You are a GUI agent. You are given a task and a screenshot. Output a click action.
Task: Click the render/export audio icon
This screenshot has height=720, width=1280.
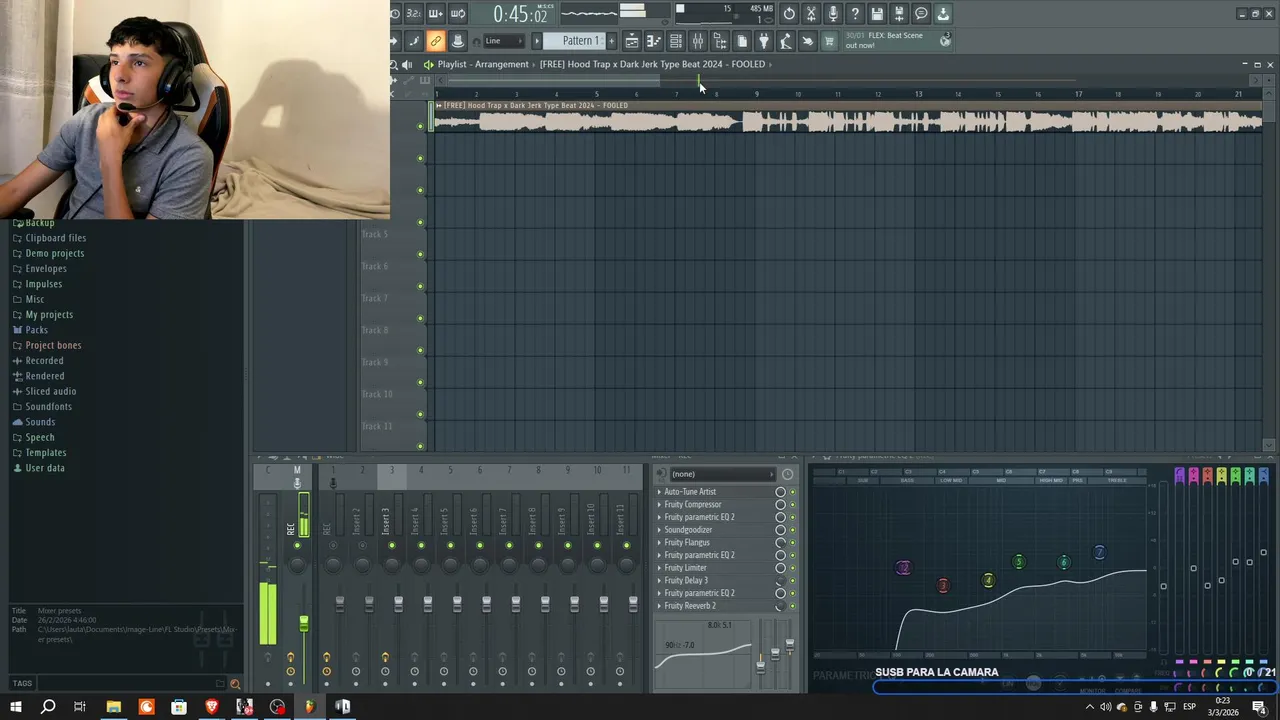(x=899, y=14)
